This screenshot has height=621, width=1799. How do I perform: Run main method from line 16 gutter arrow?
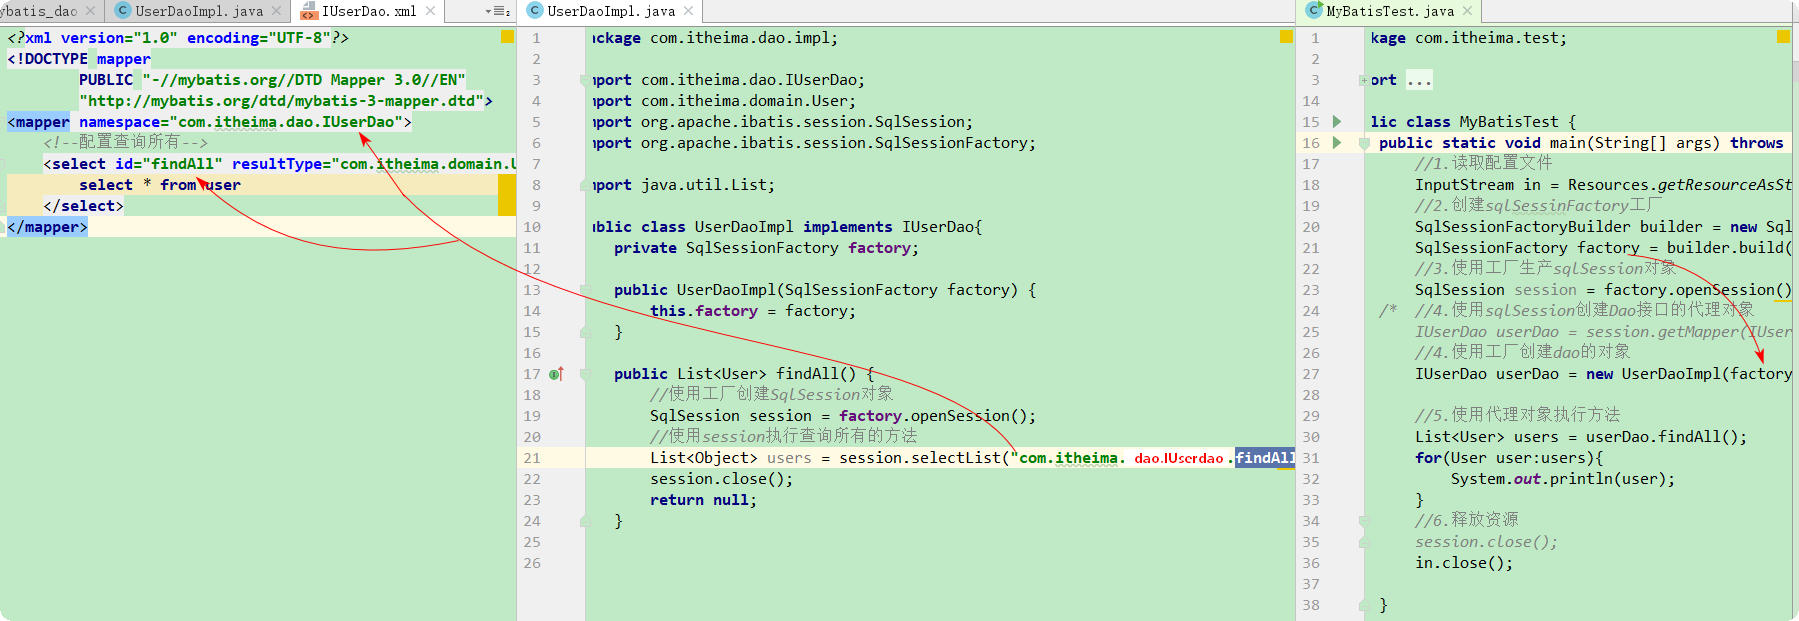pyautogui.click(x=1337, y=143)
